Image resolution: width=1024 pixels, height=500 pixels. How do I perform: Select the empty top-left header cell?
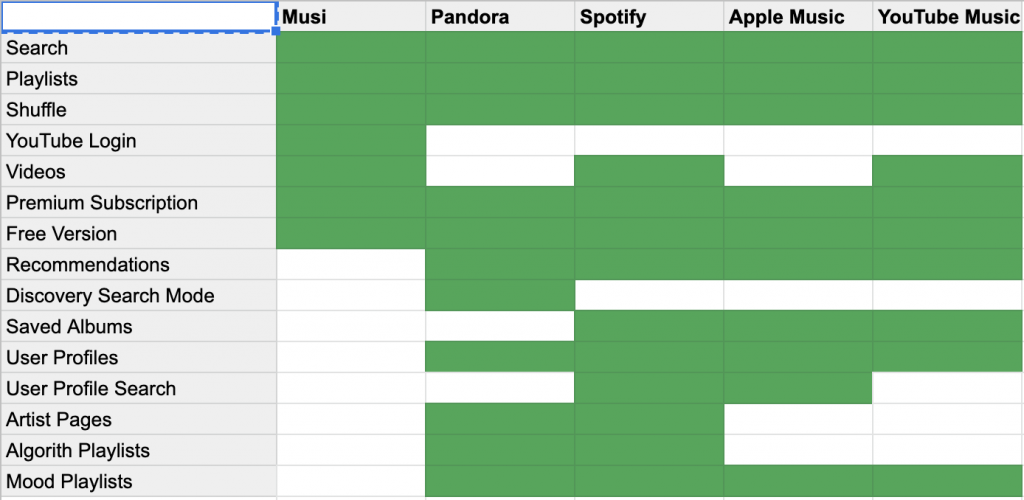138,16
